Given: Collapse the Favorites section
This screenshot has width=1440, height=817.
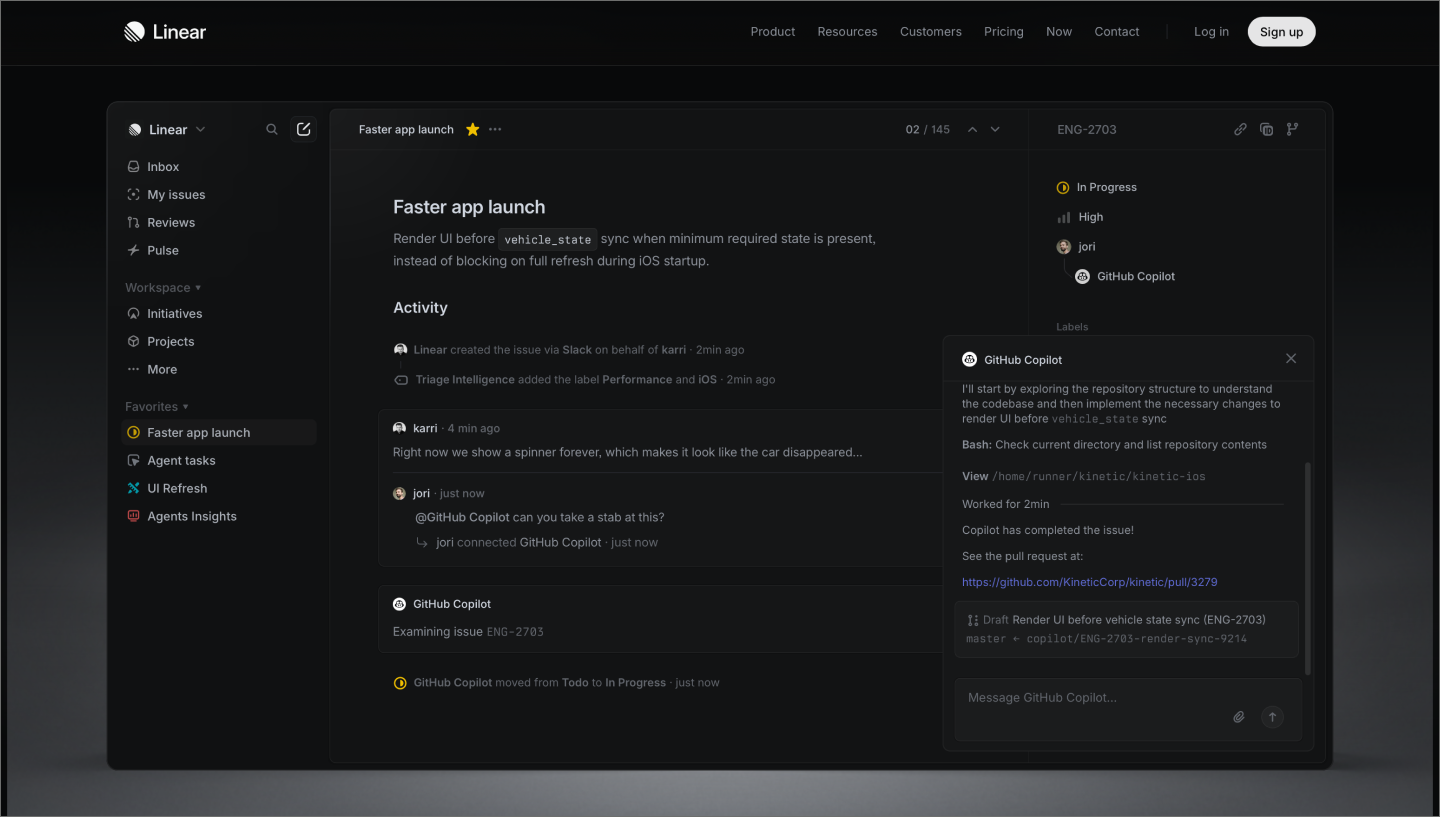Looking at the screenshot, I should 157,407.
